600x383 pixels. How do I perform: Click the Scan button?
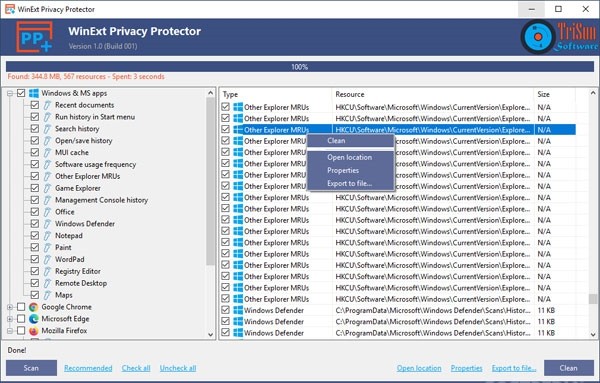(x=31, y=368)
